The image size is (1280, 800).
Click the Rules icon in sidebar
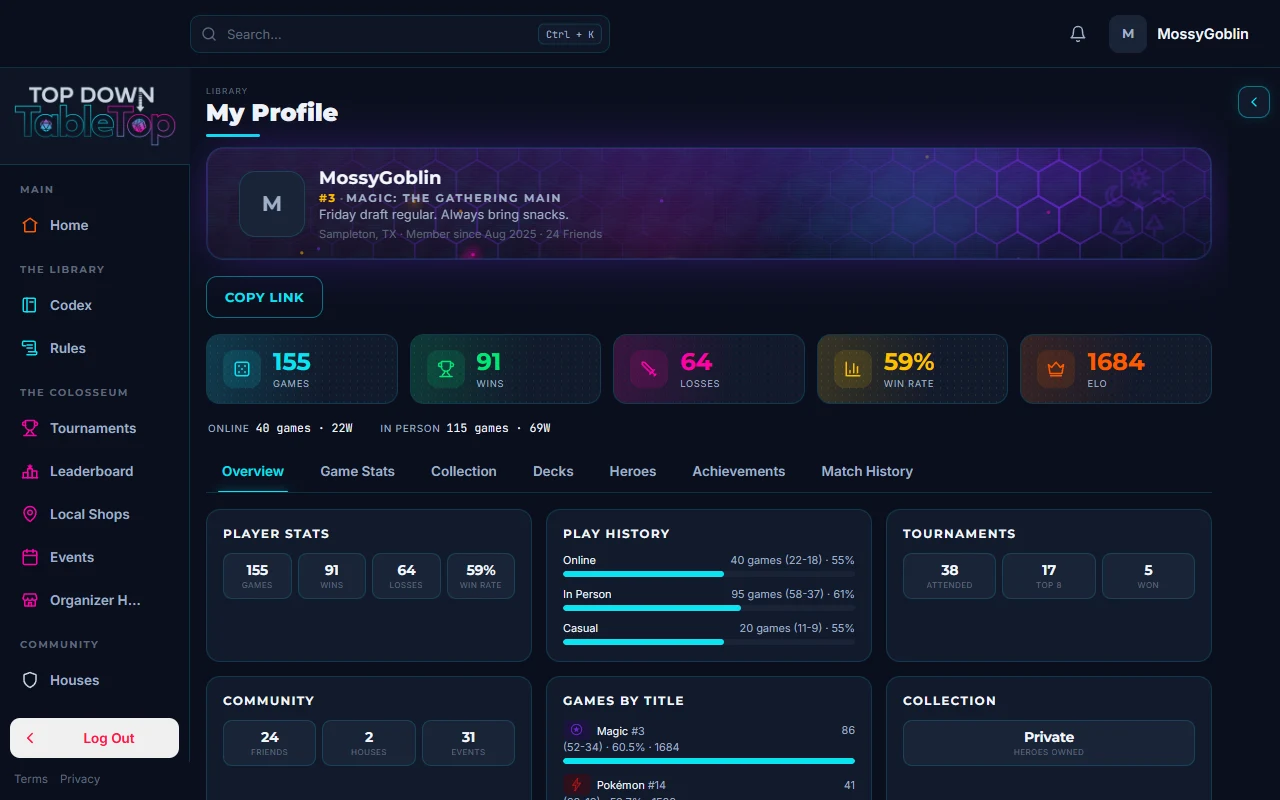coord(30,348)
